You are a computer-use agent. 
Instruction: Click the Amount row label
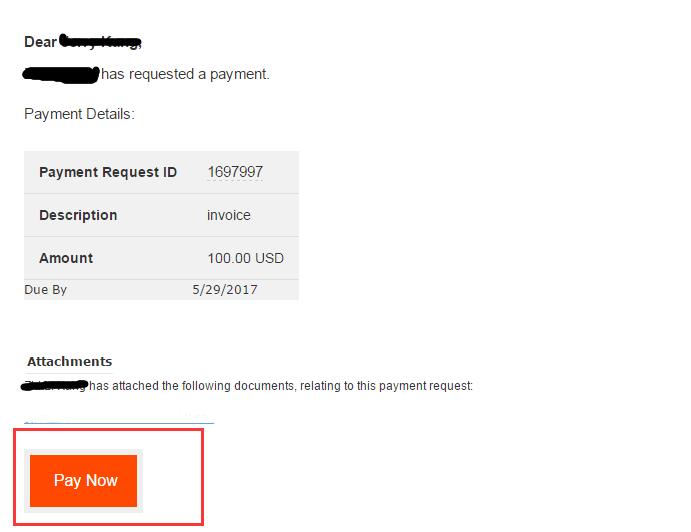coord(66,258)
